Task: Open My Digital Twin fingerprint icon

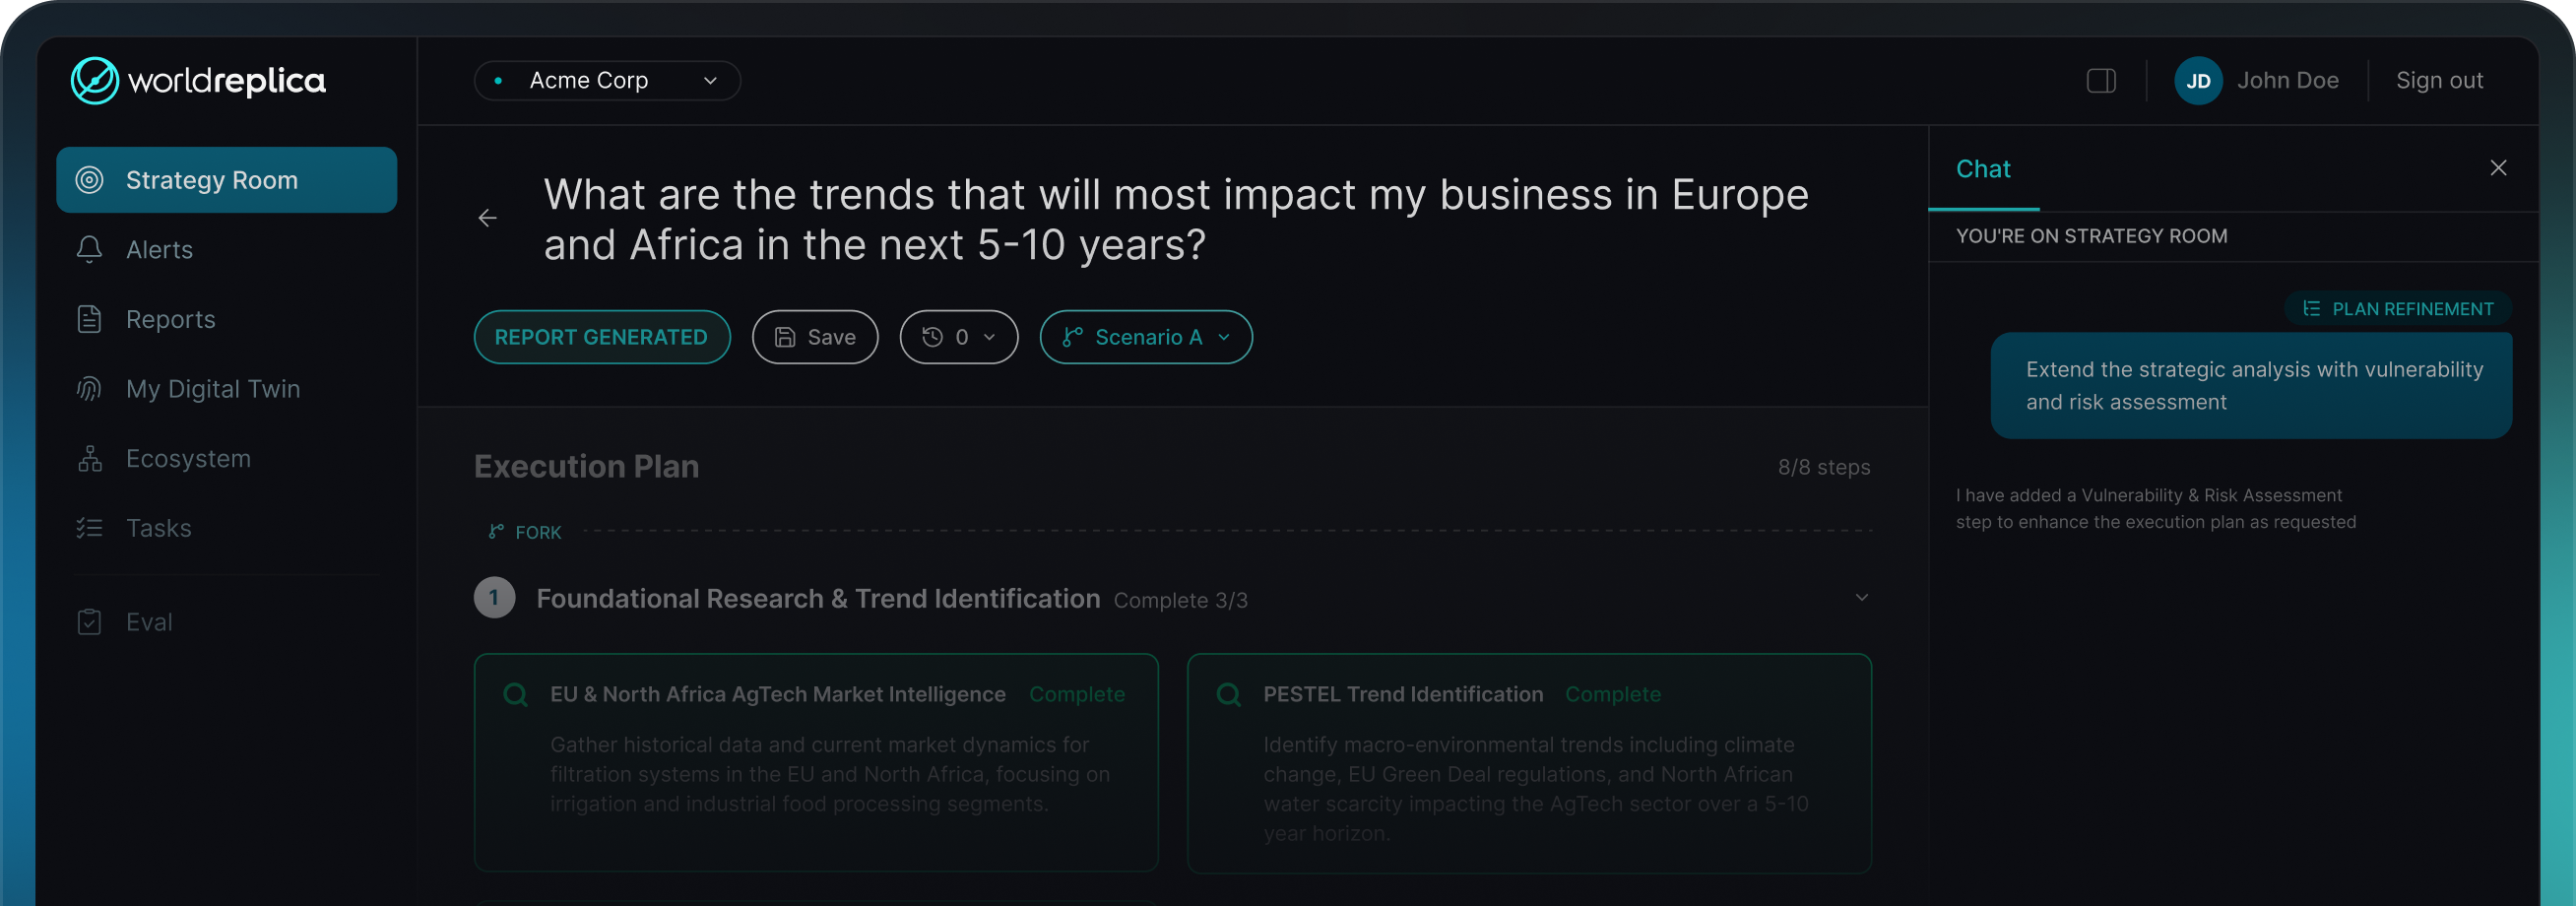Action: (89, 389)
